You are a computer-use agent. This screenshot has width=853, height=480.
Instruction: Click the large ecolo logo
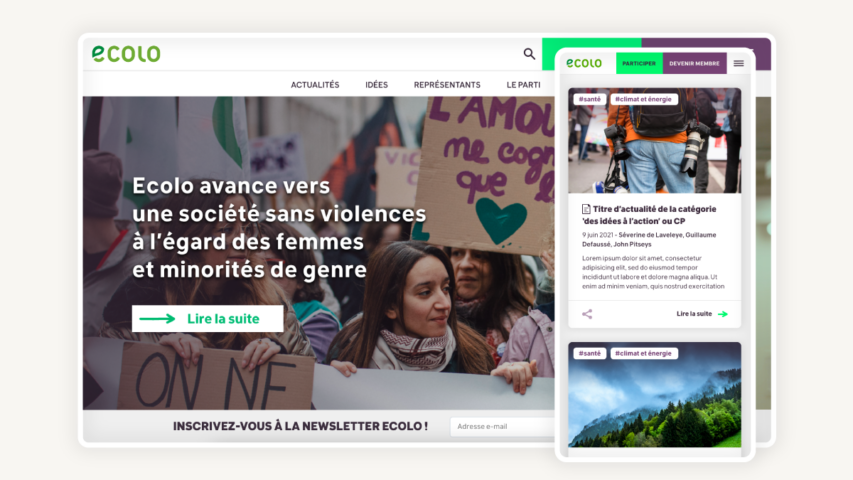126,53
